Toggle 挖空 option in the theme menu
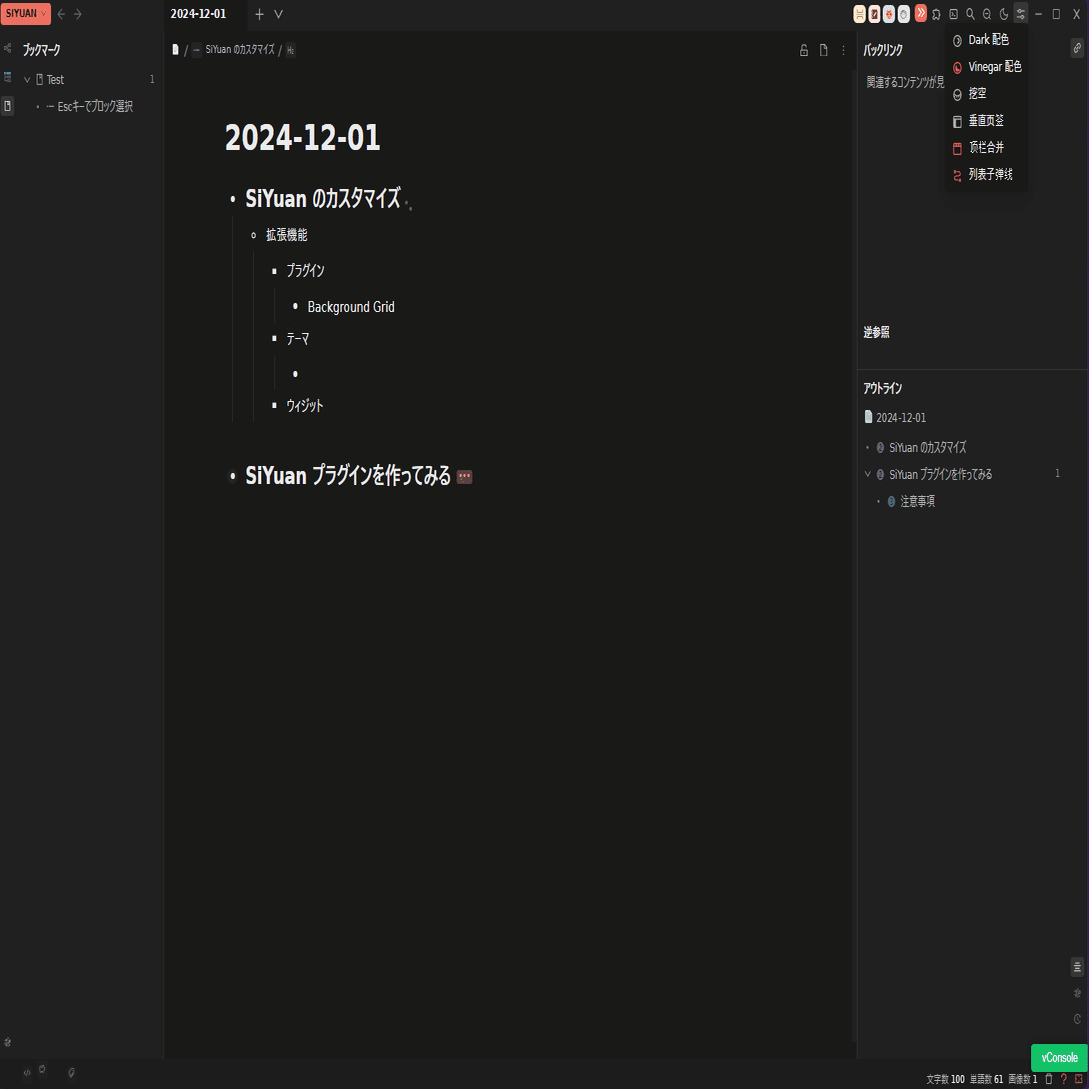Image resolution: width=1089 pixels, height=1089 pixels. point(986,94)
